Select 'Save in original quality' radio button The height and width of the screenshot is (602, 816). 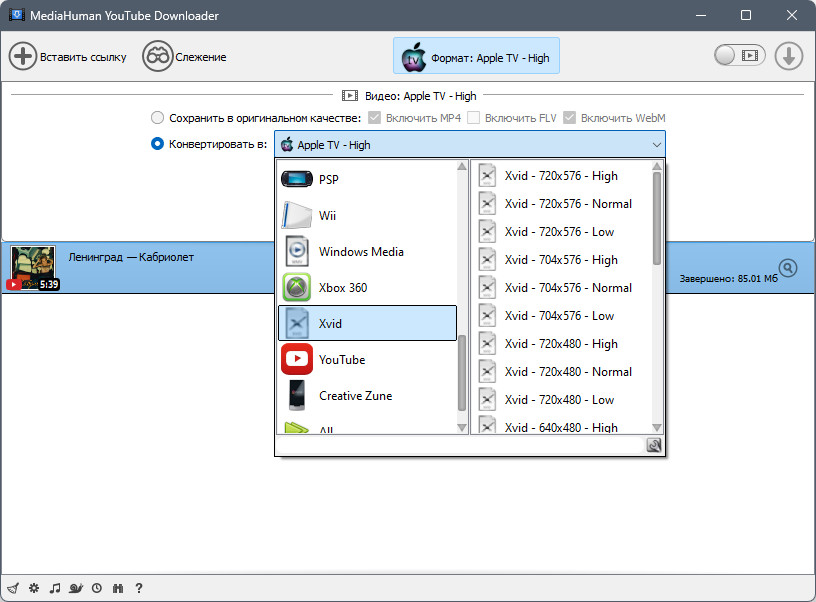tap(157, 118)
